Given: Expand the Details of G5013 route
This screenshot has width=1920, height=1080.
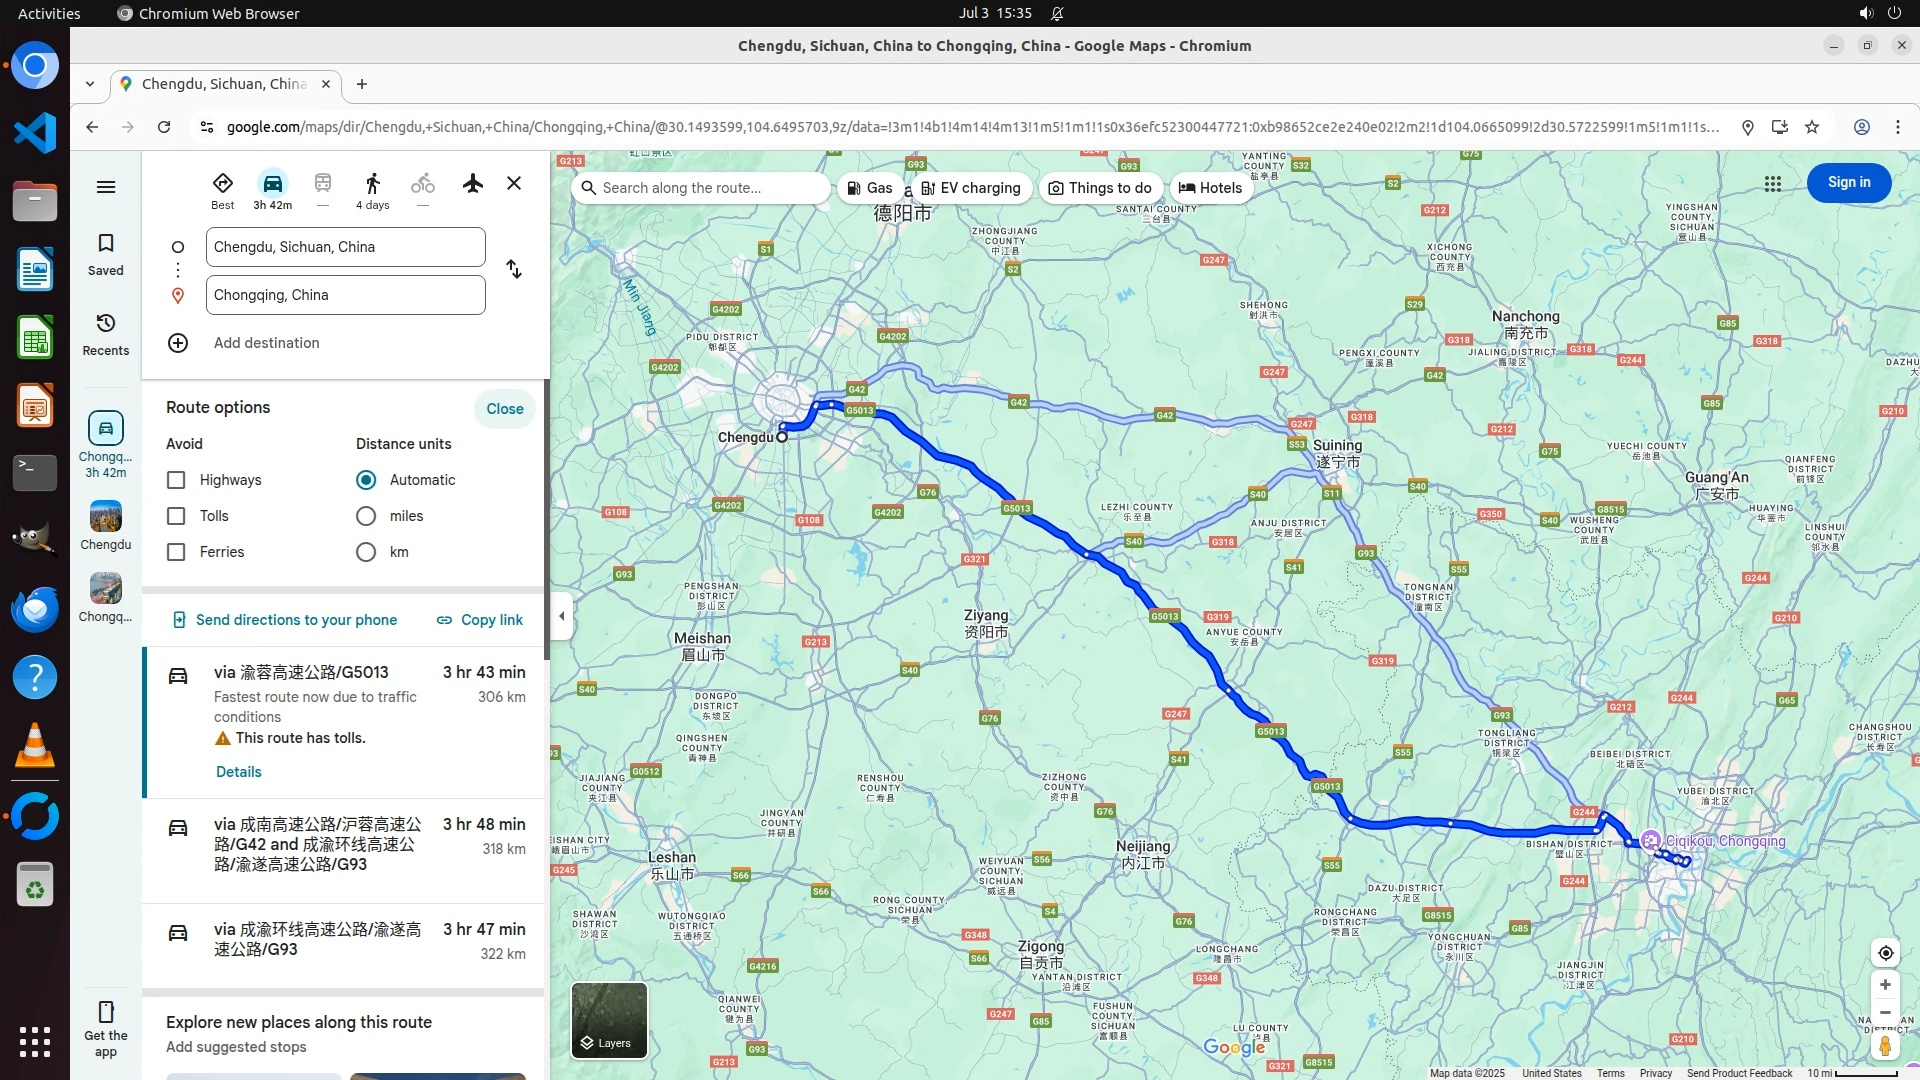Looking at the screenshot, I should pos(239,772).
